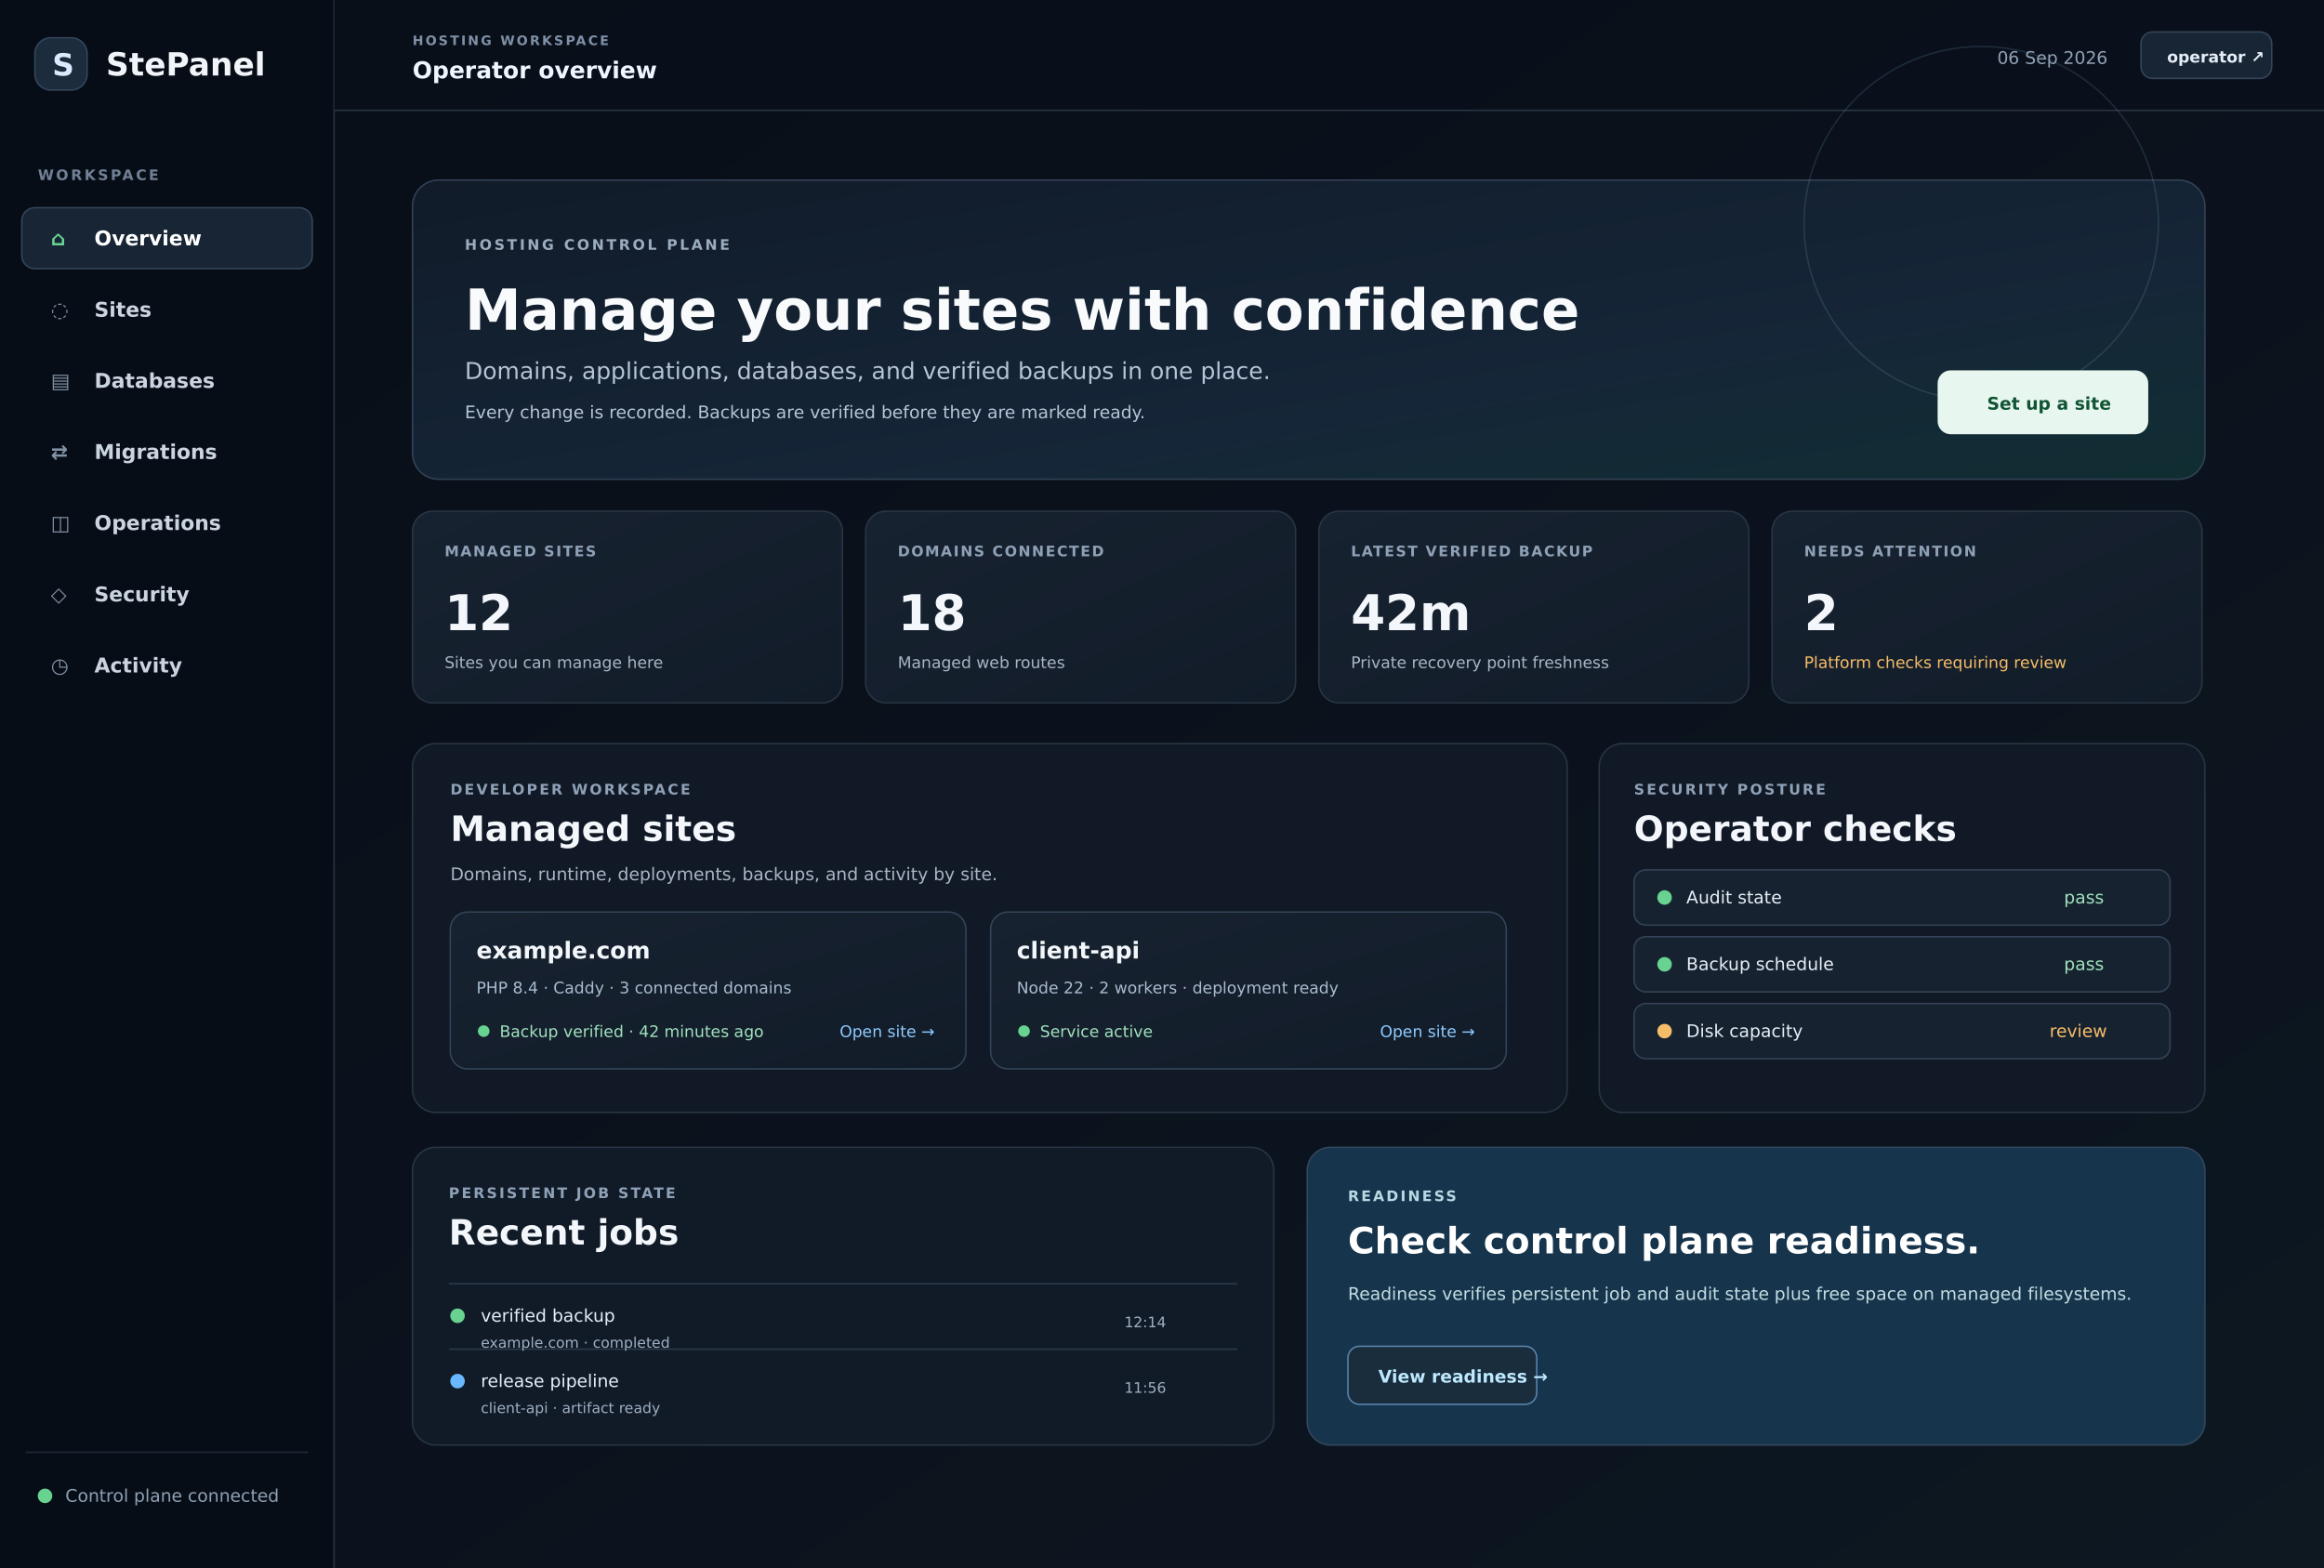Image resolution: width=2324 pixels, height=1568 pixels.
Task: Select the Backup schedule check row
Action: point(1901,964)
